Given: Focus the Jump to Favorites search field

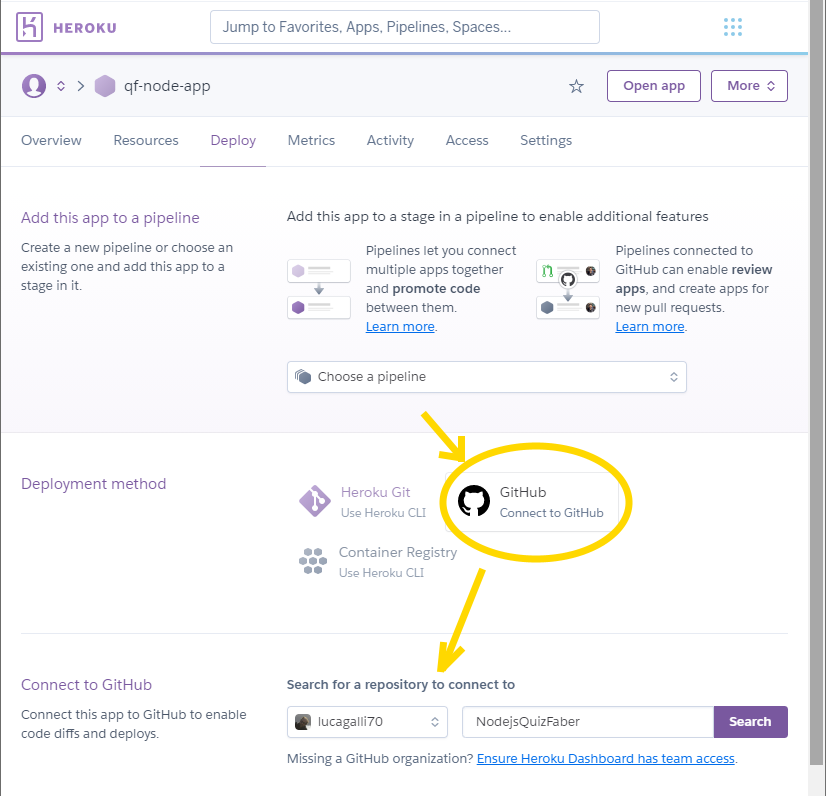Looking at the screenshot, I should pos(404,27).
